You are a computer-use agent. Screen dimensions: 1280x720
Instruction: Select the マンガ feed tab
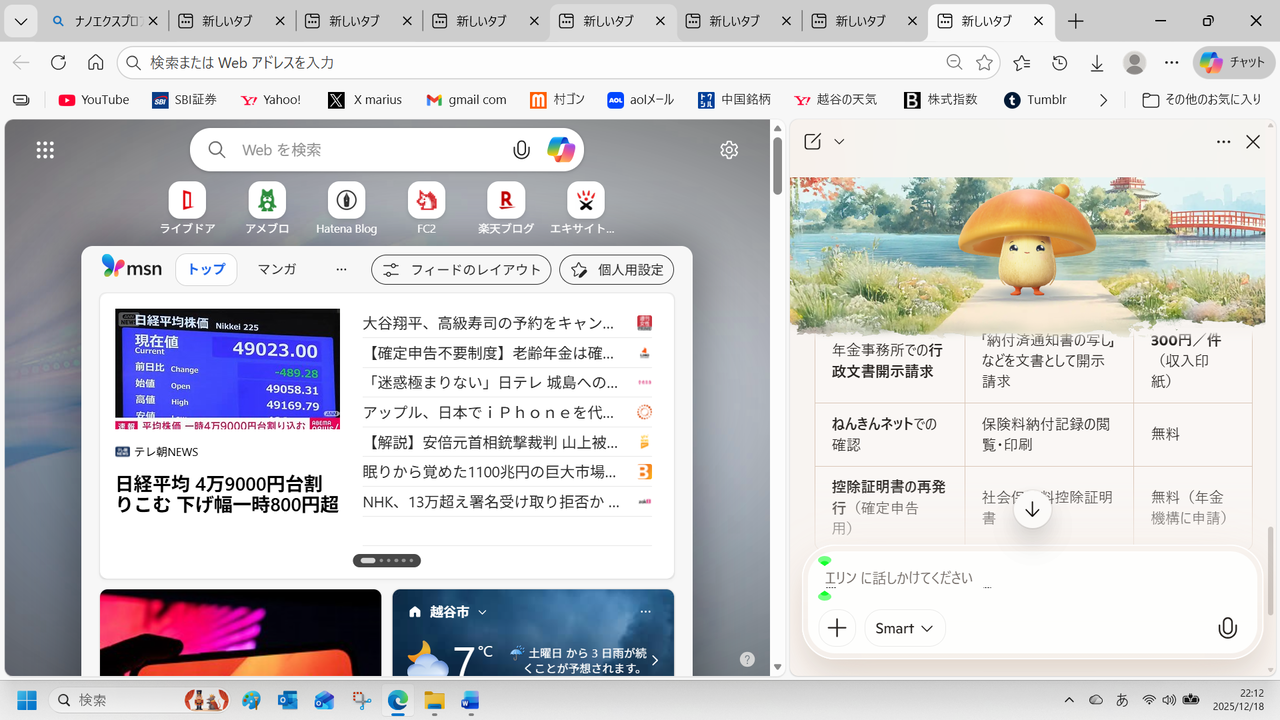(x=277, y=269)
